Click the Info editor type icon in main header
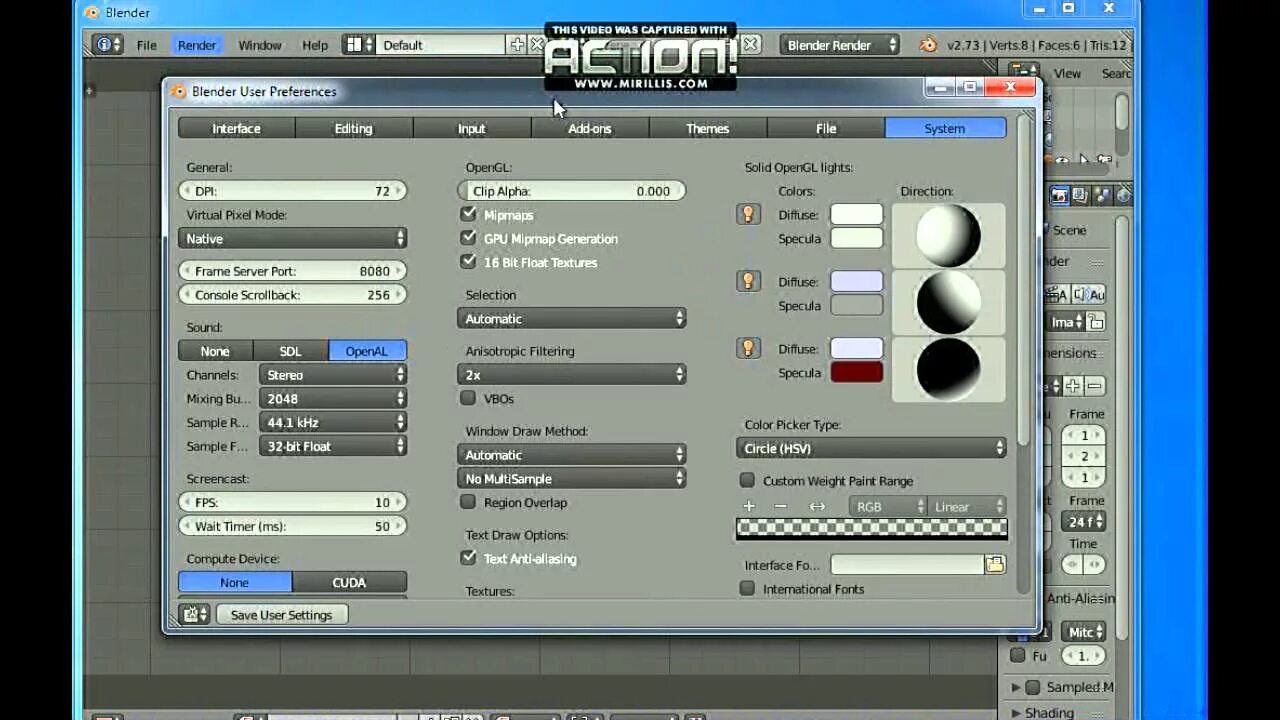 pos(108,45)
